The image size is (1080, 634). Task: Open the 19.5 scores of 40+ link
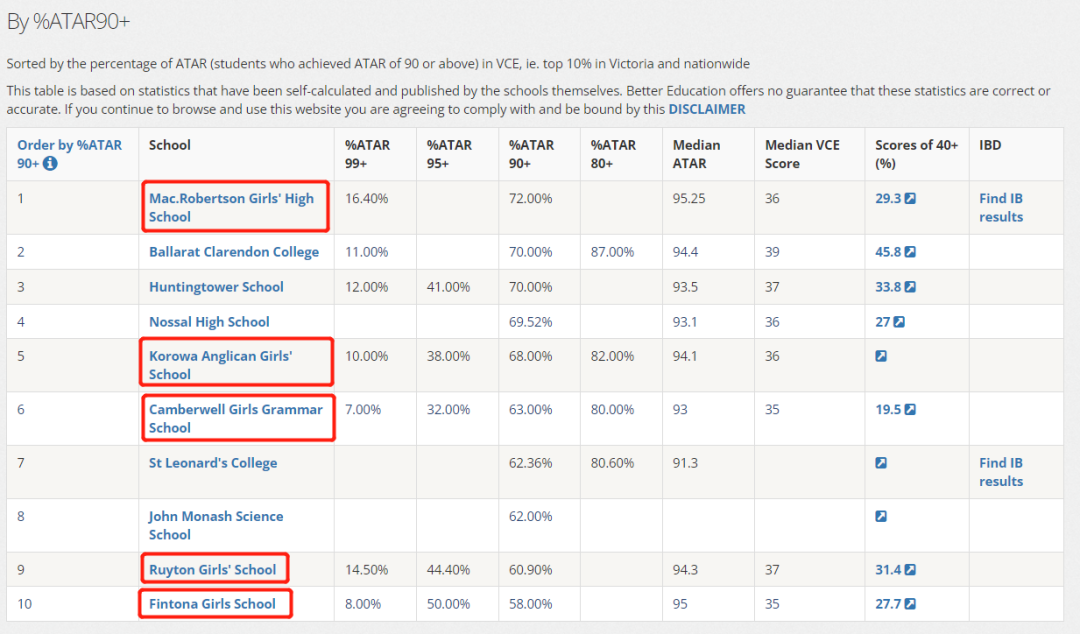(x=888, y=409)
